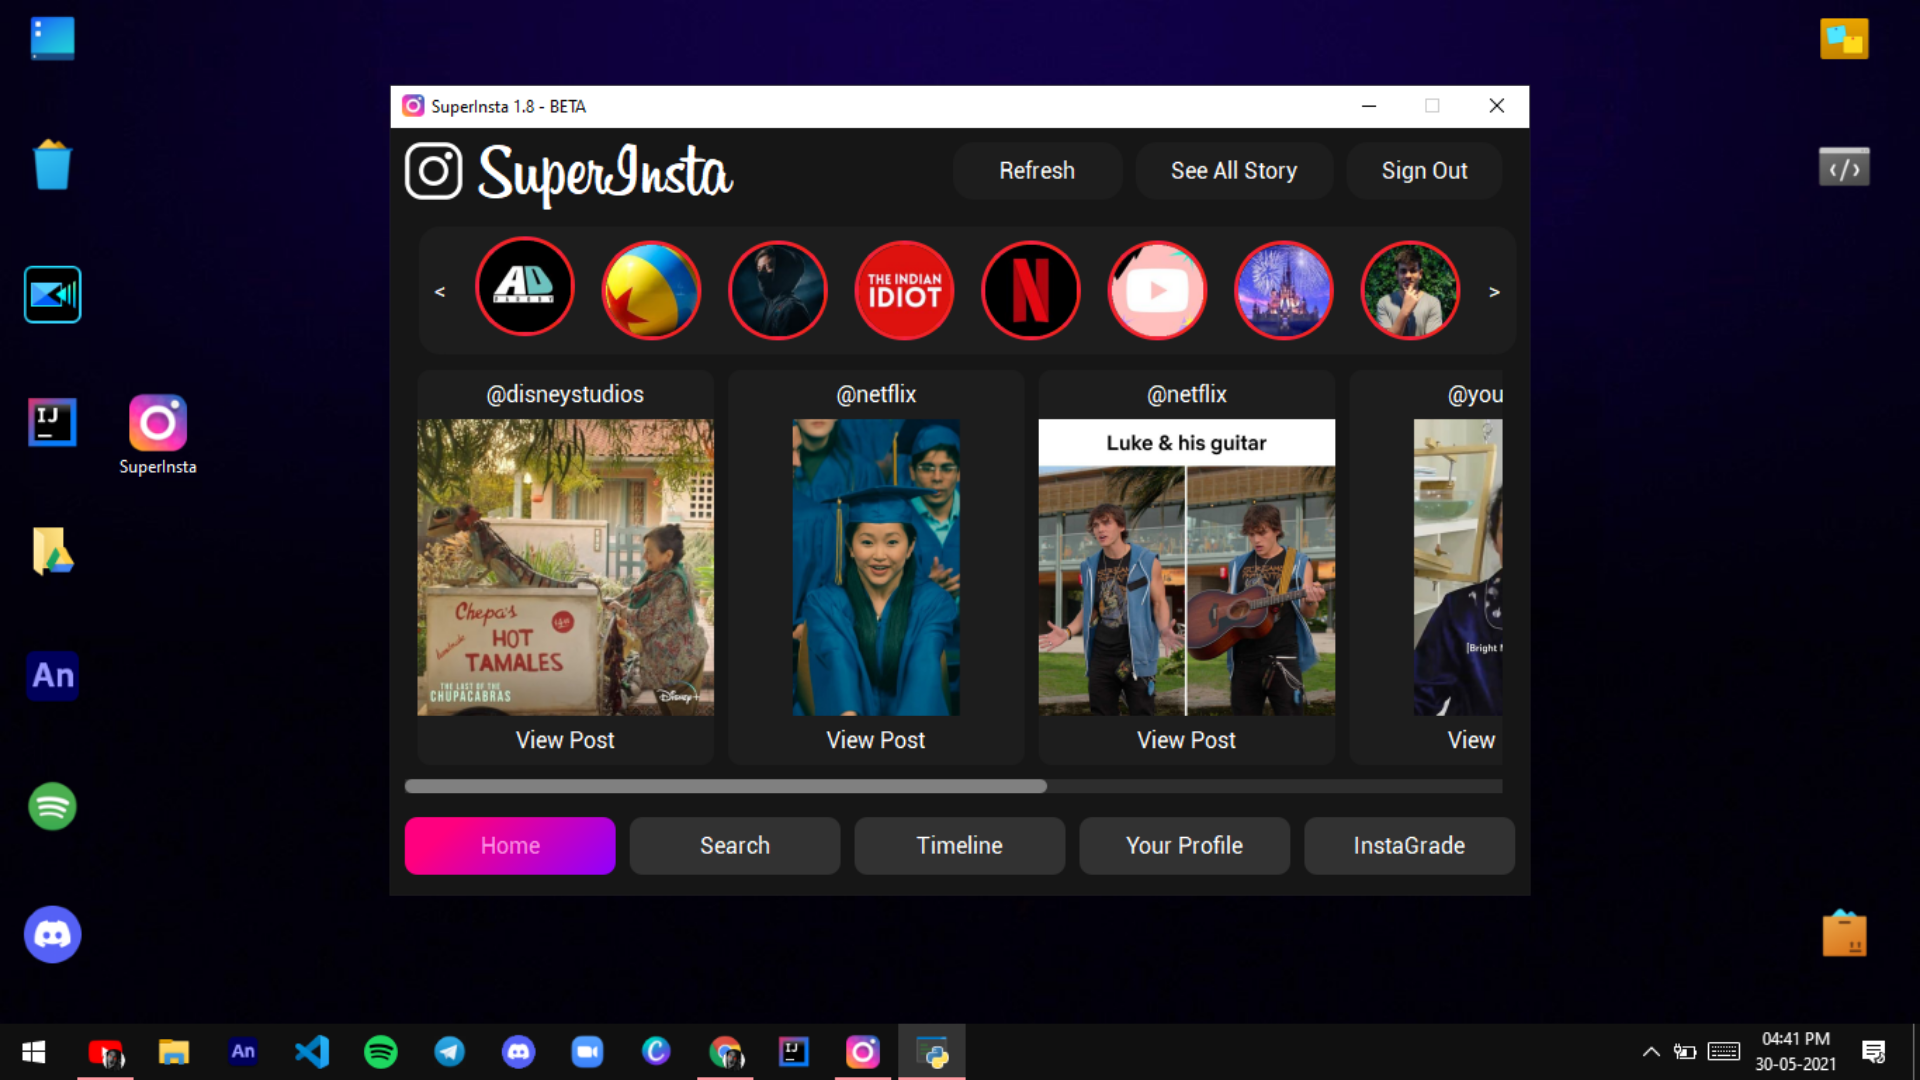Screen dimensions: 1920x1080
Task: Open the AD logo story circle
Action: coord(525,287)
